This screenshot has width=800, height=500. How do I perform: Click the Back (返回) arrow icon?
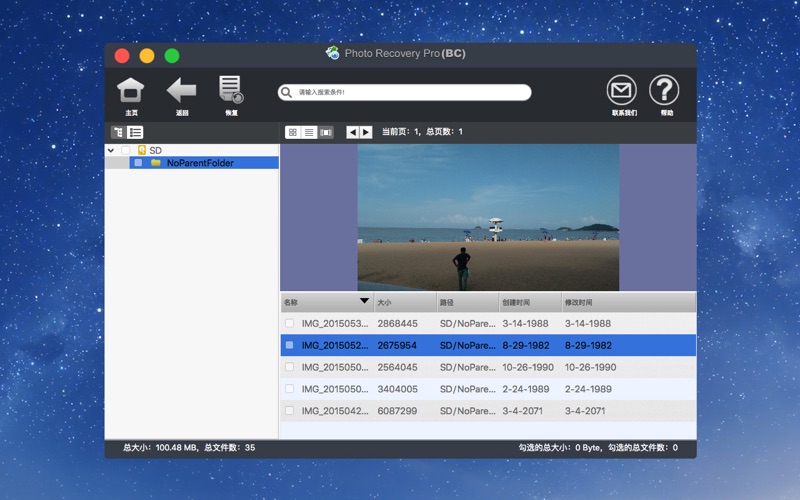click(181, 91)
